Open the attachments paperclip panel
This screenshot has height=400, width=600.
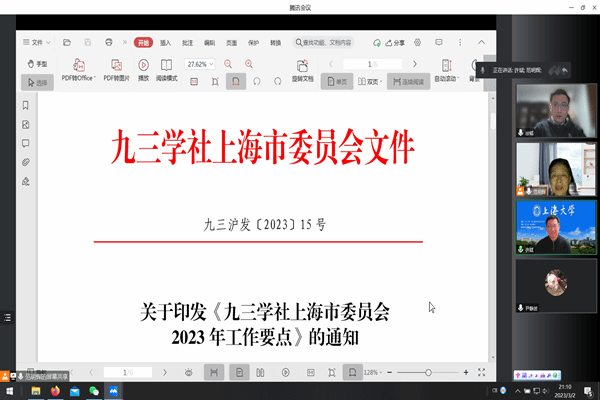(x=25, y=162)
